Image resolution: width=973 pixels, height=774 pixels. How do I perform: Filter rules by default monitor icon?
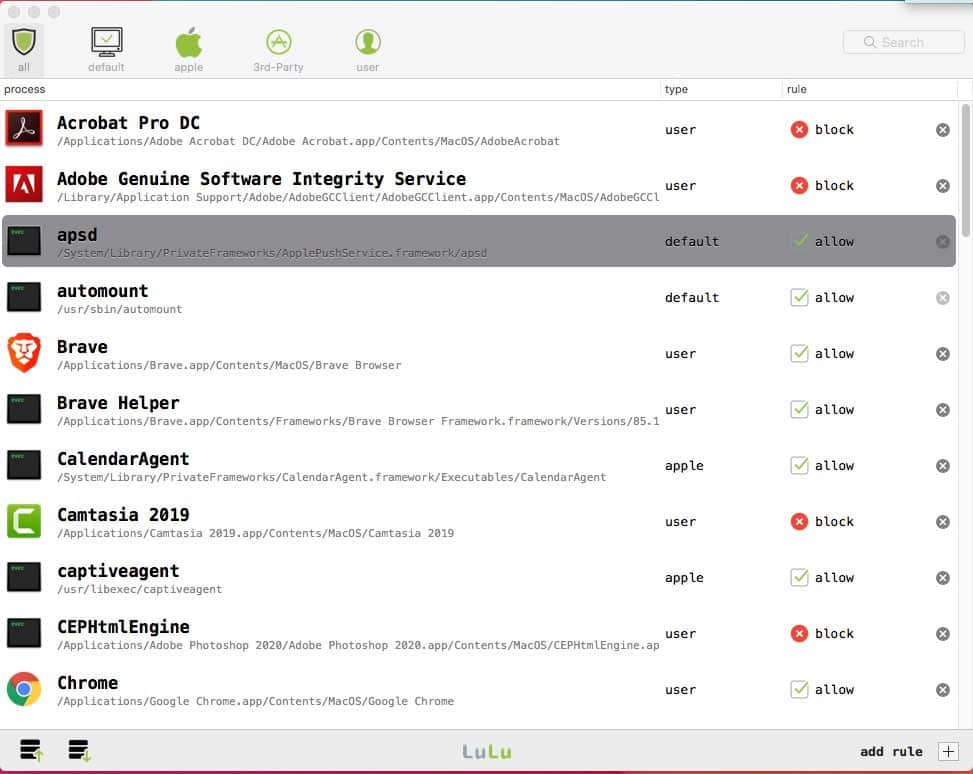[x=106, y=50]
